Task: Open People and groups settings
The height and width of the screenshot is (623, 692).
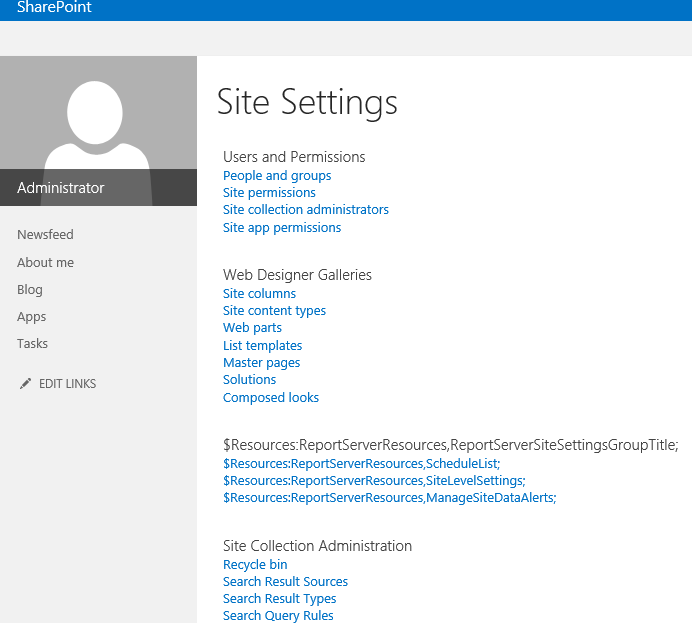Action: (277, 176)
